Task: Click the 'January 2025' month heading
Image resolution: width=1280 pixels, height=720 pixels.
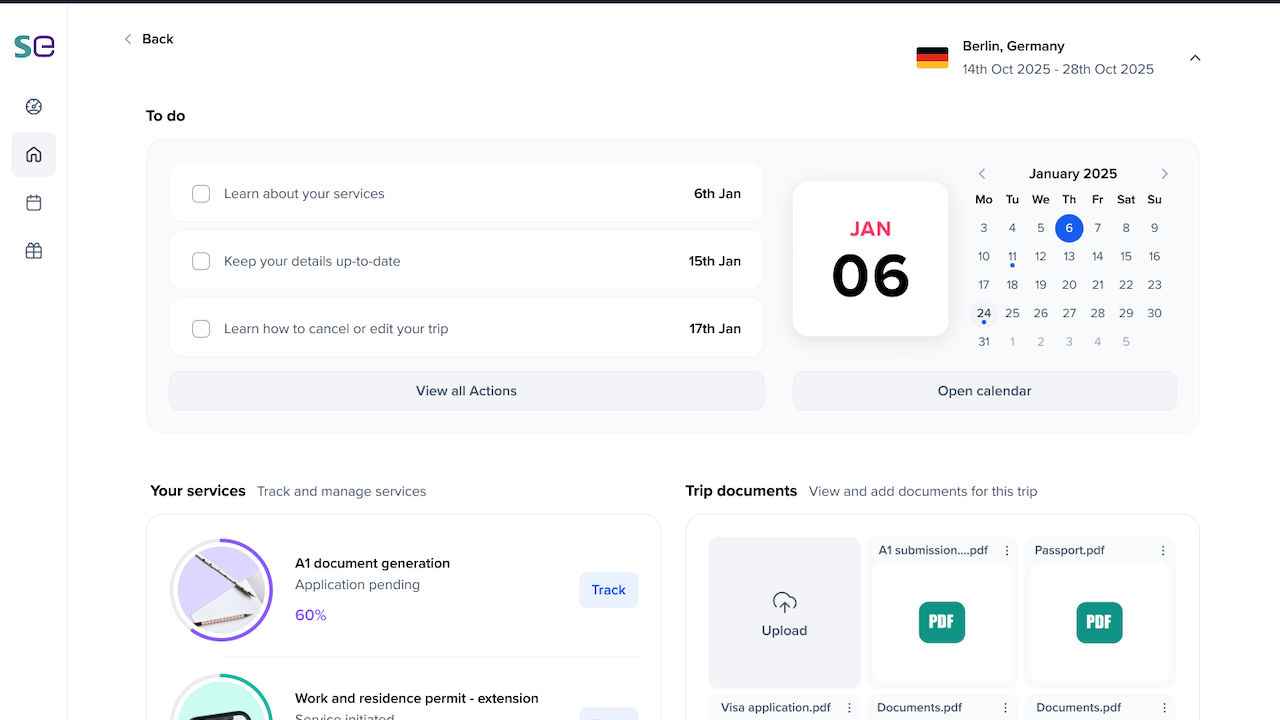Action: pyautogui.click(x=1073, y=174)
